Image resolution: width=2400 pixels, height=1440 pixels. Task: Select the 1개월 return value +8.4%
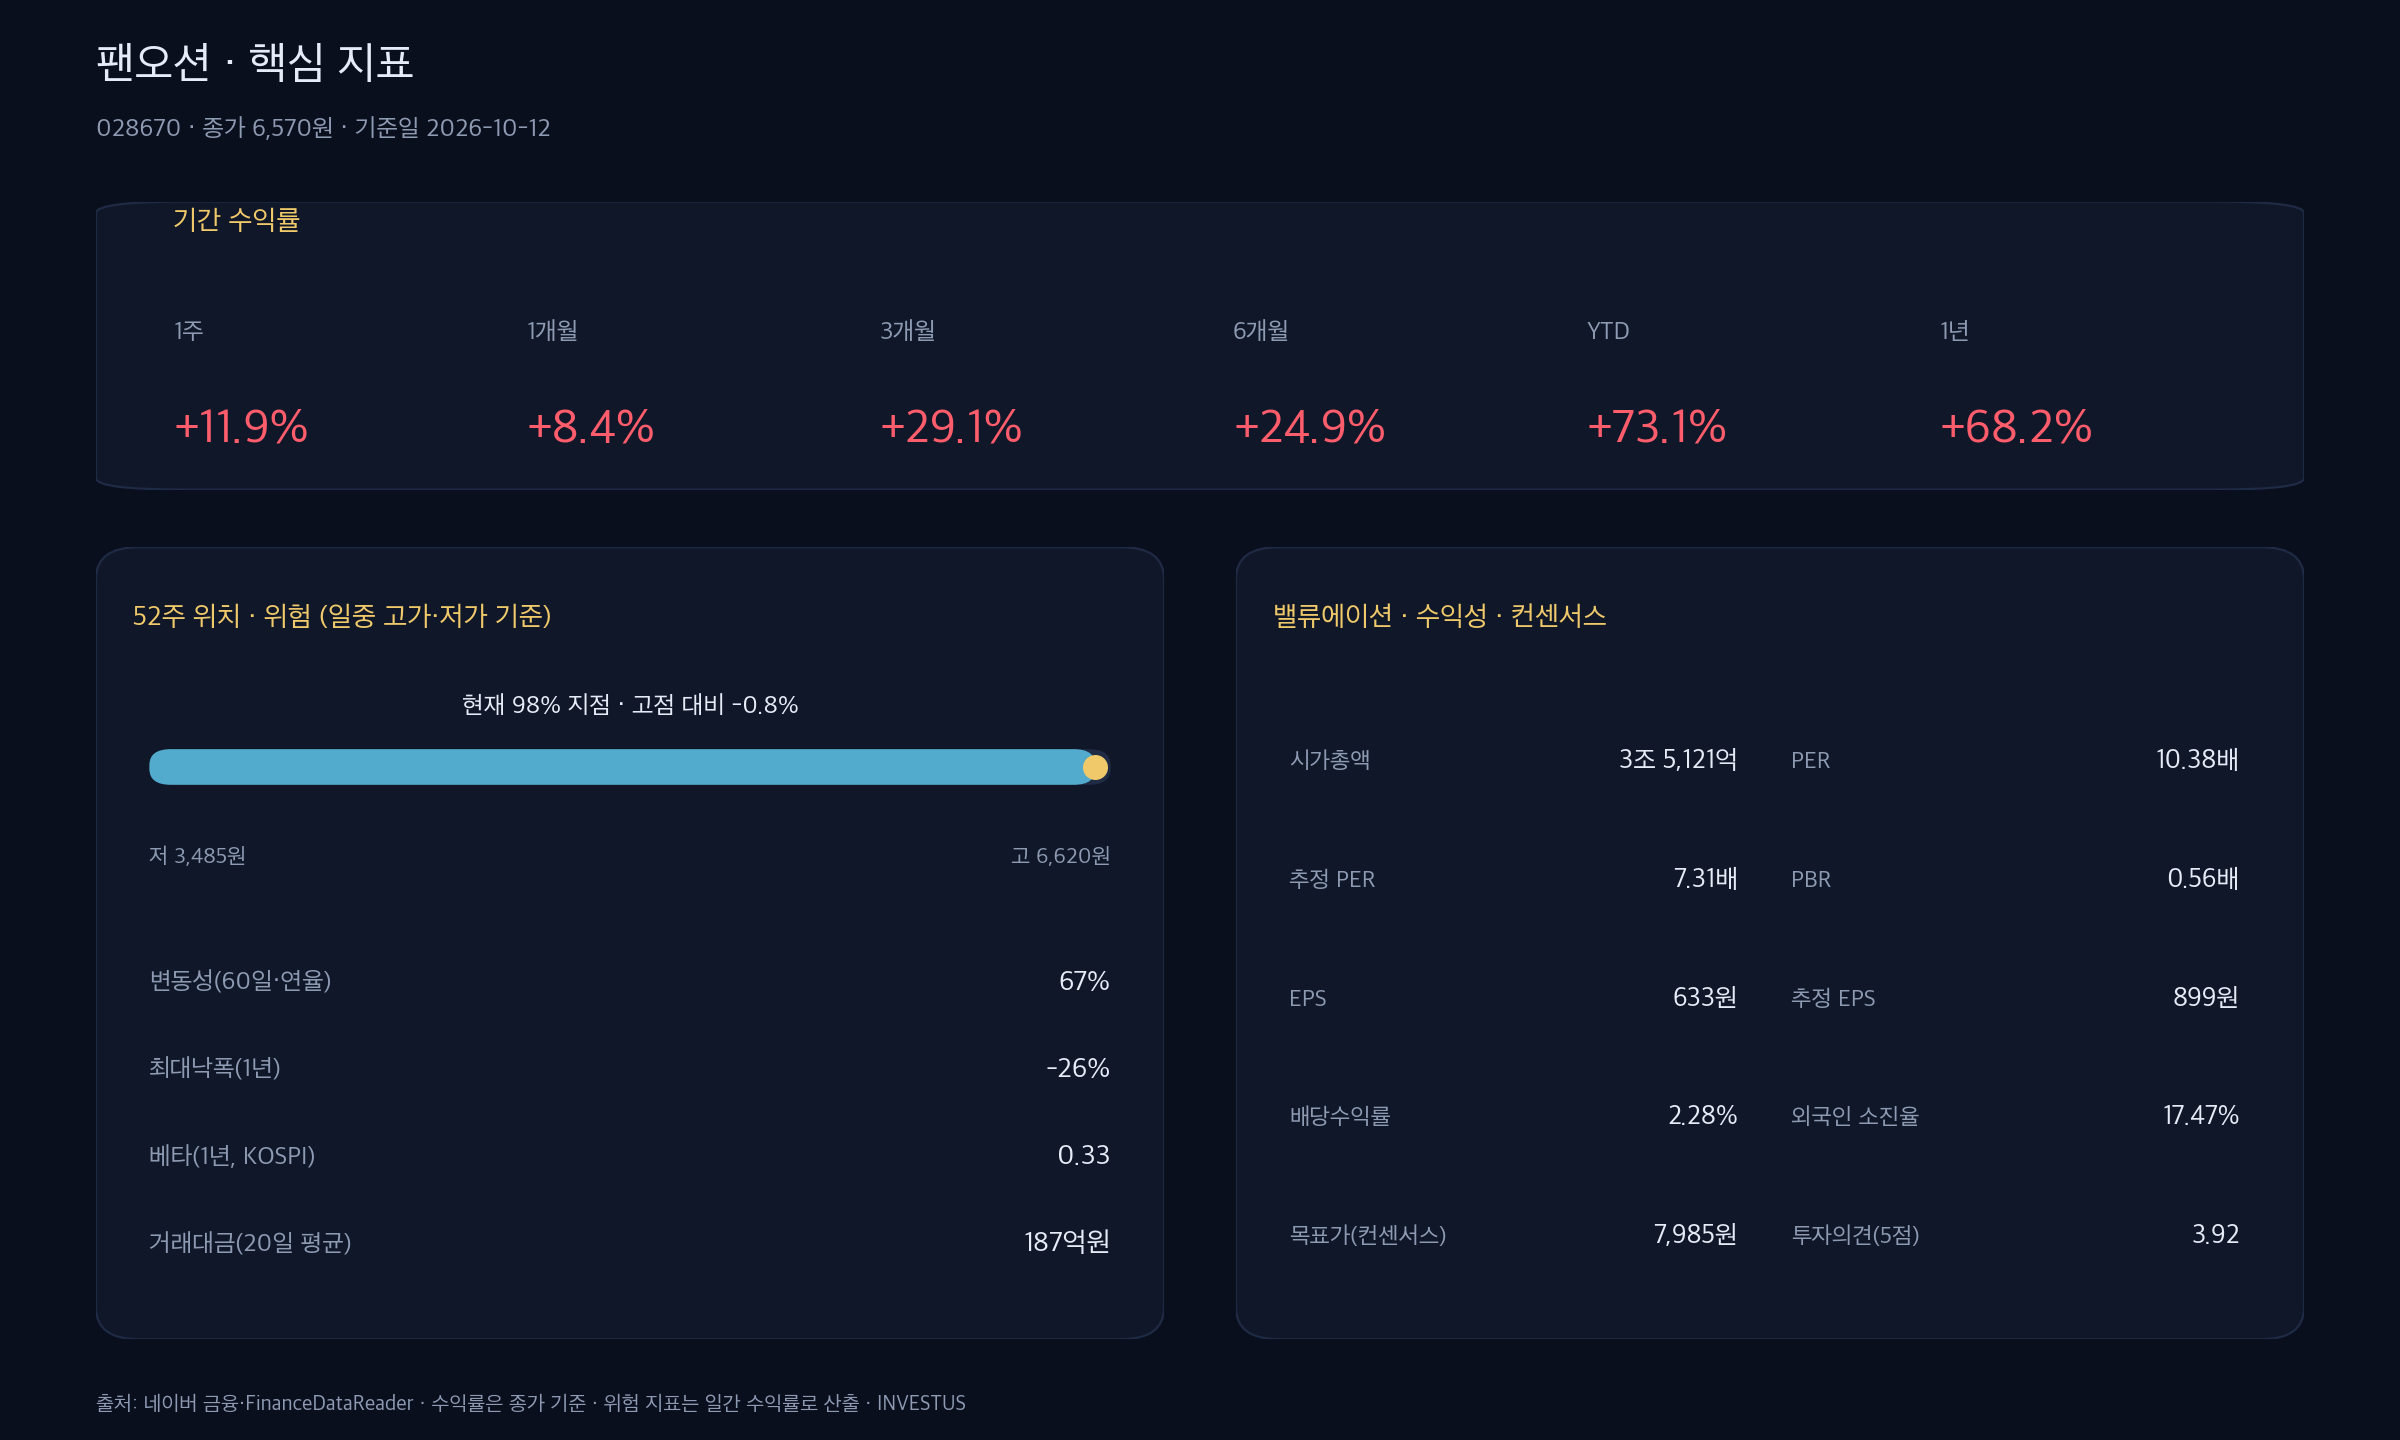591,427
